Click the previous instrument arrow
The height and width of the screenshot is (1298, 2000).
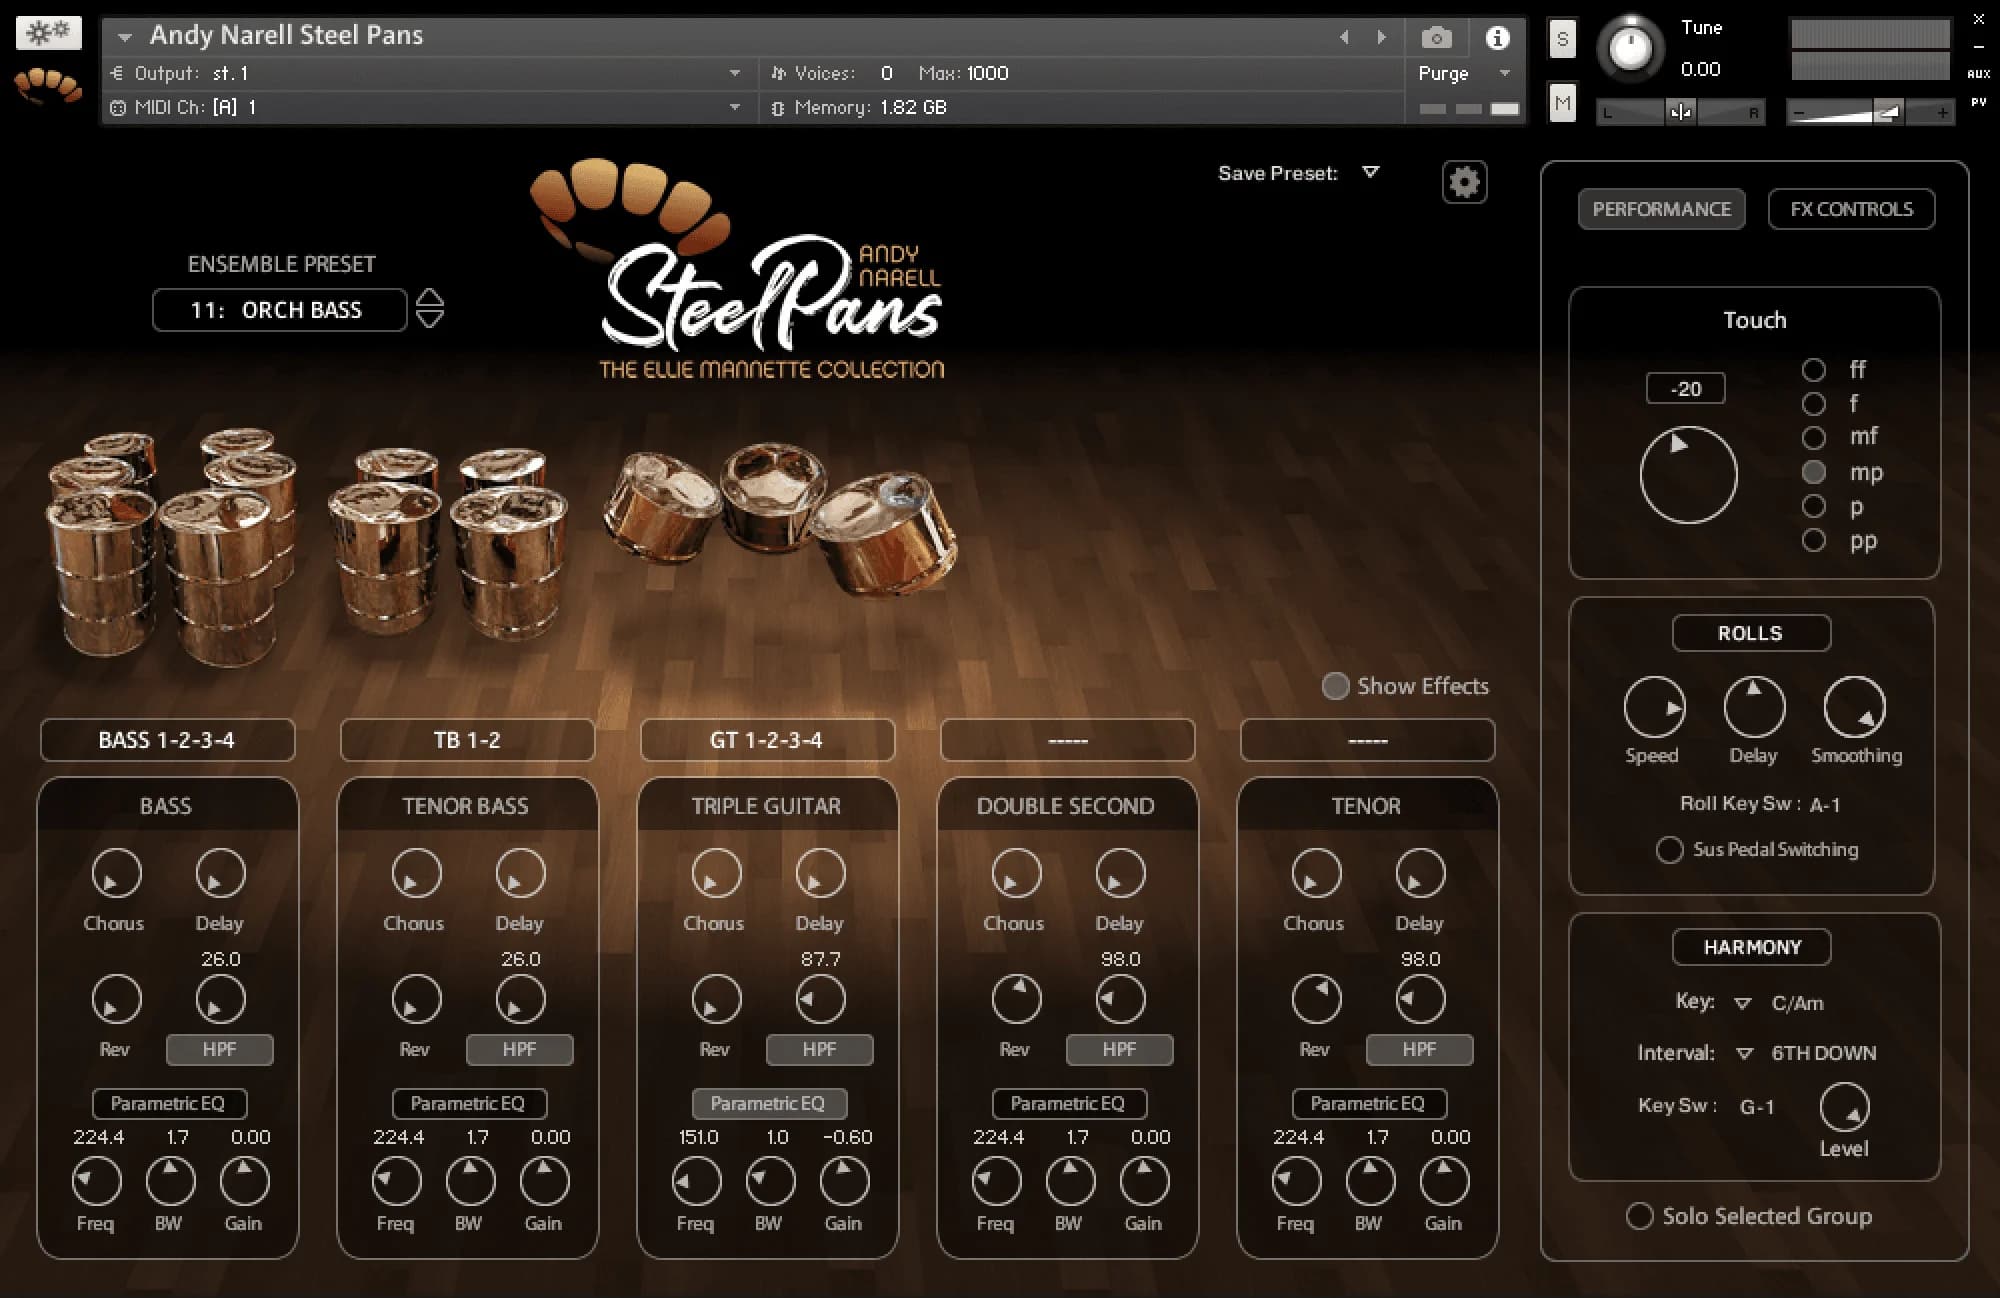click(1344, 38)
